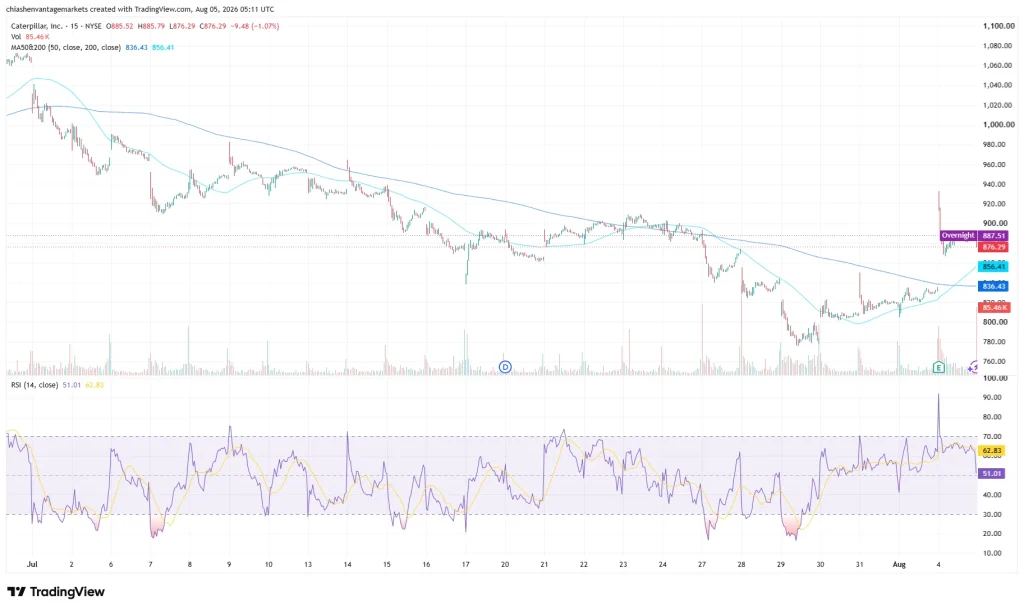Click the 920.00 price axis label
Viewport: 1024px width, 610px height.
(x=994, y=204)
